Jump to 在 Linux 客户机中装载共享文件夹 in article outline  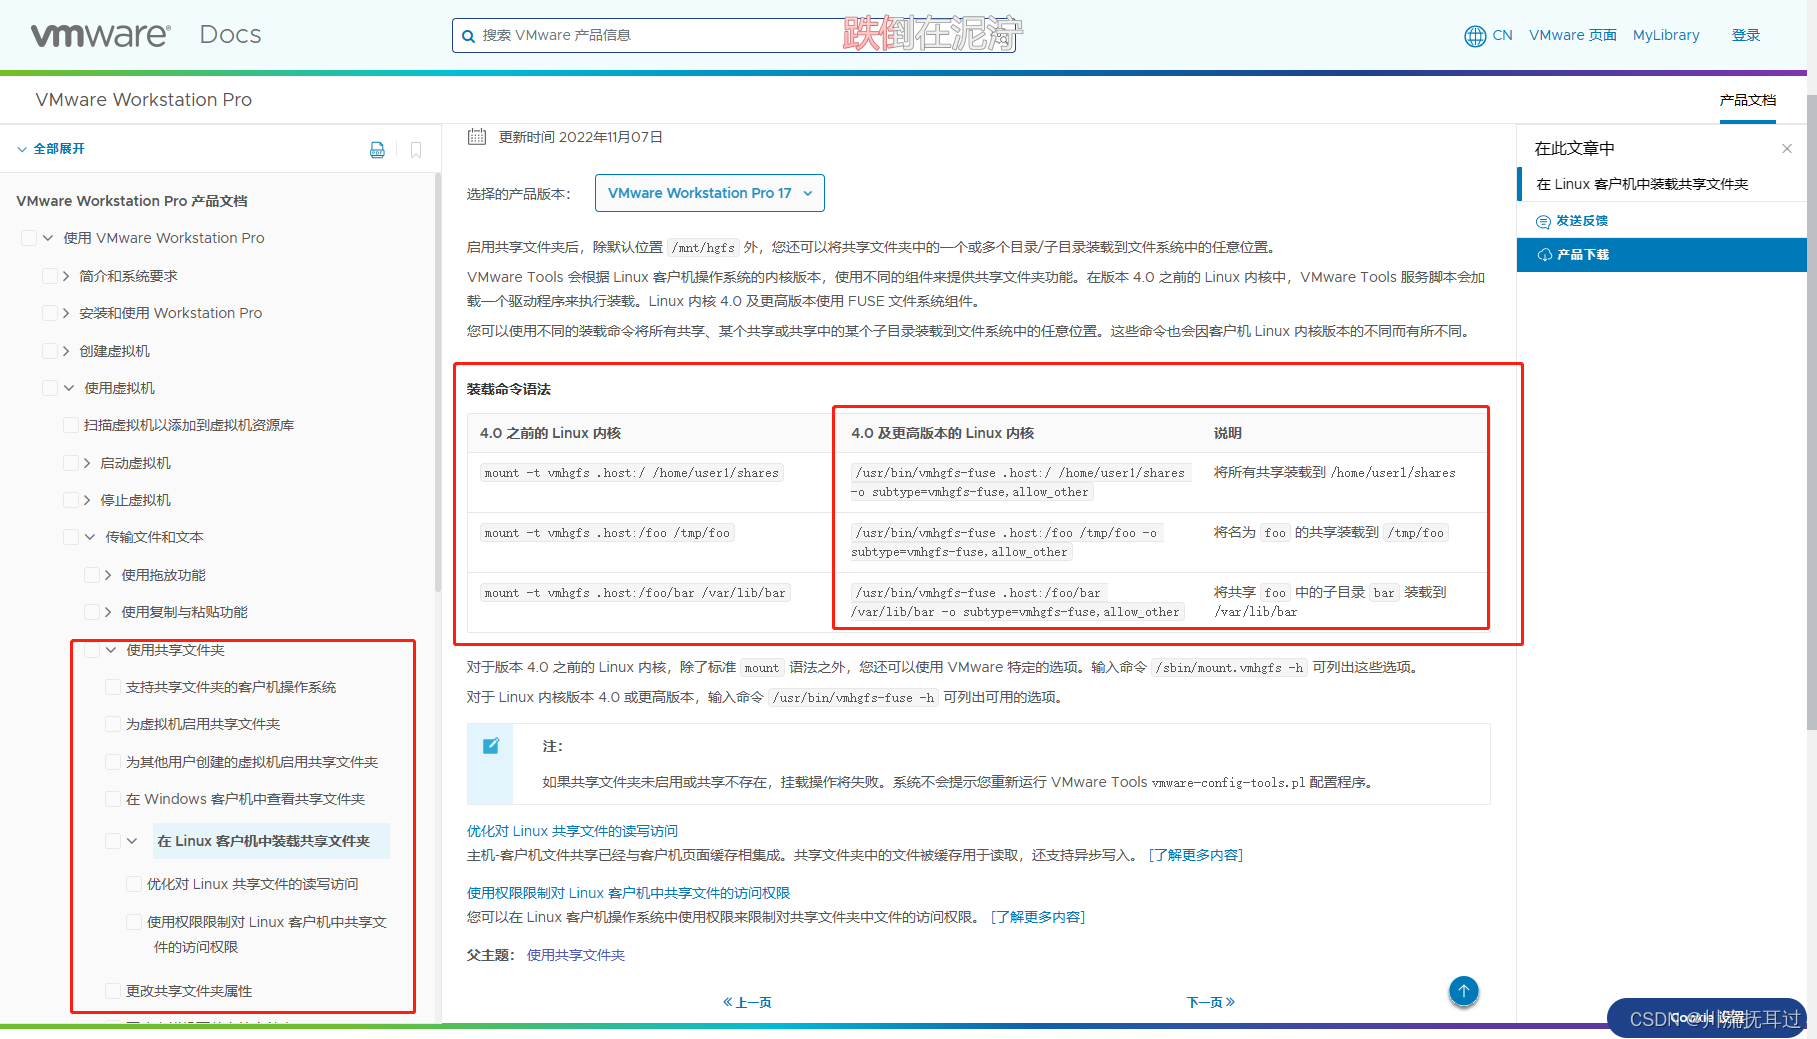(1642, 184)
